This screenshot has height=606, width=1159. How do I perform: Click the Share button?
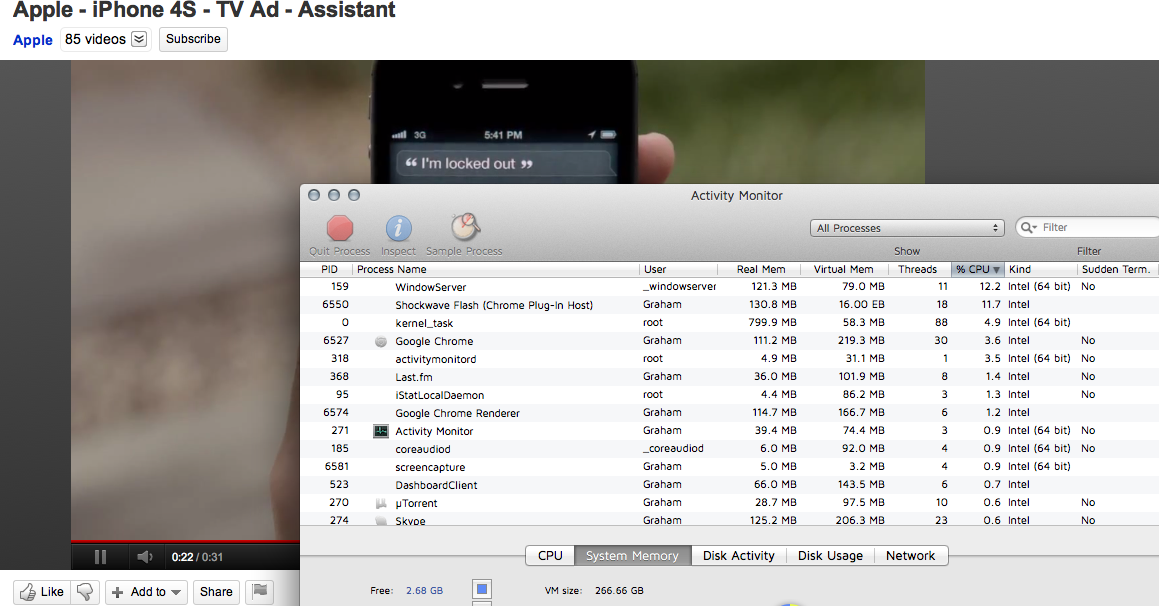pos(216,592)
